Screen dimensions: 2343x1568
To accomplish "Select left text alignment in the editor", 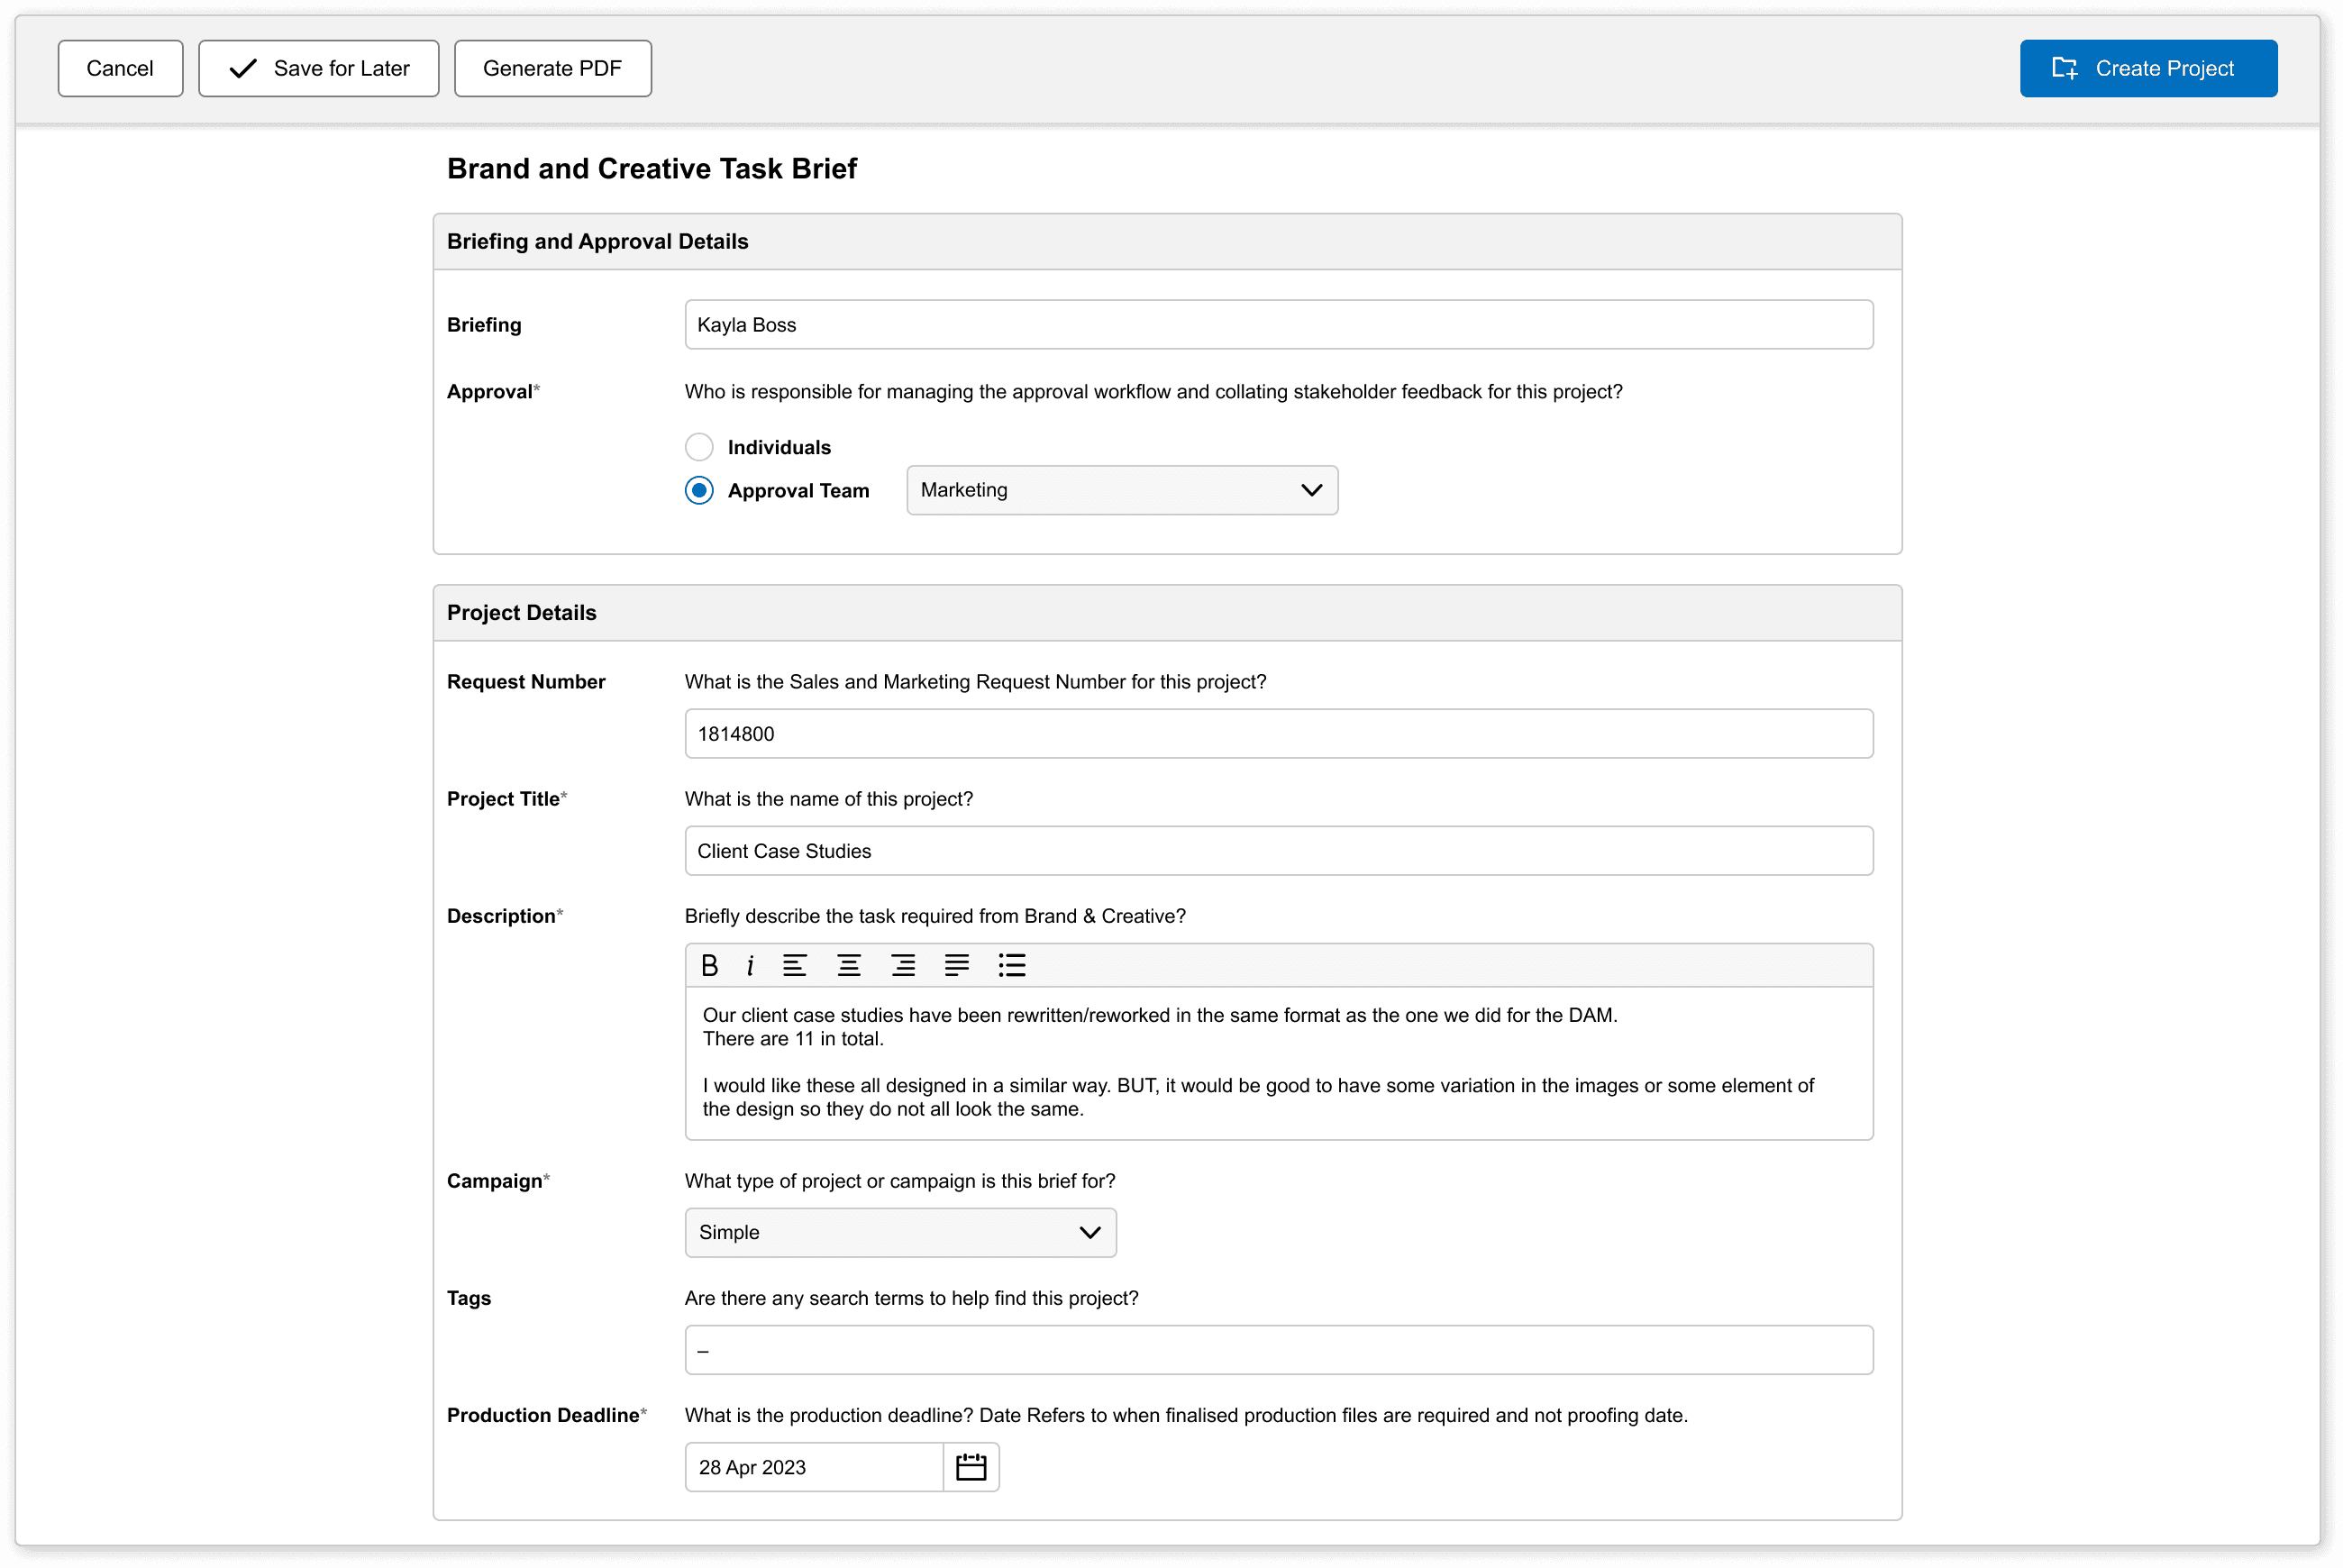I will tap(796, 965).
